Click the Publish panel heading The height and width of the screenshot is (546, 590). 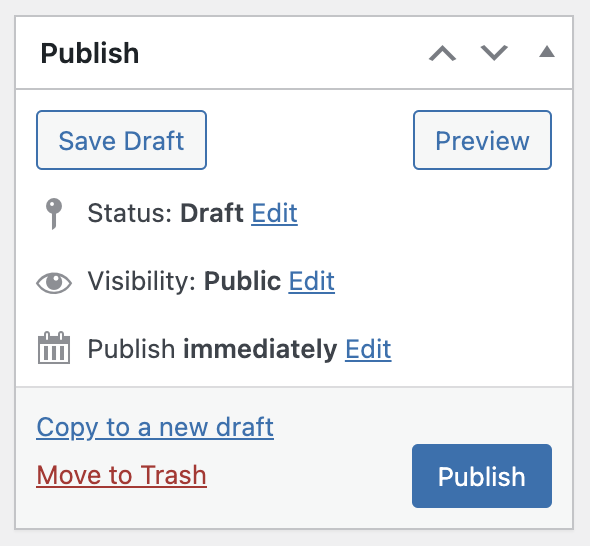[90, 53]
